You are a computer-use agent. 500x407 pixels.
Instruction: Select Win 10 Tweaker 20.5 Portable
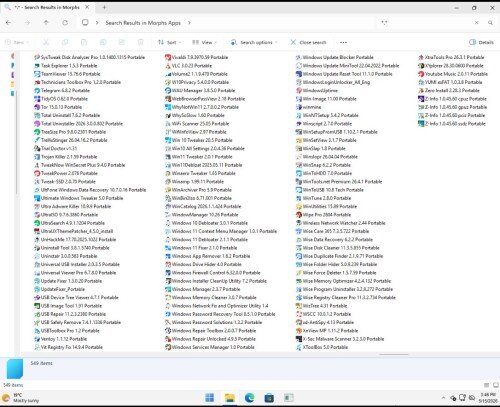(x=199, y=140)
